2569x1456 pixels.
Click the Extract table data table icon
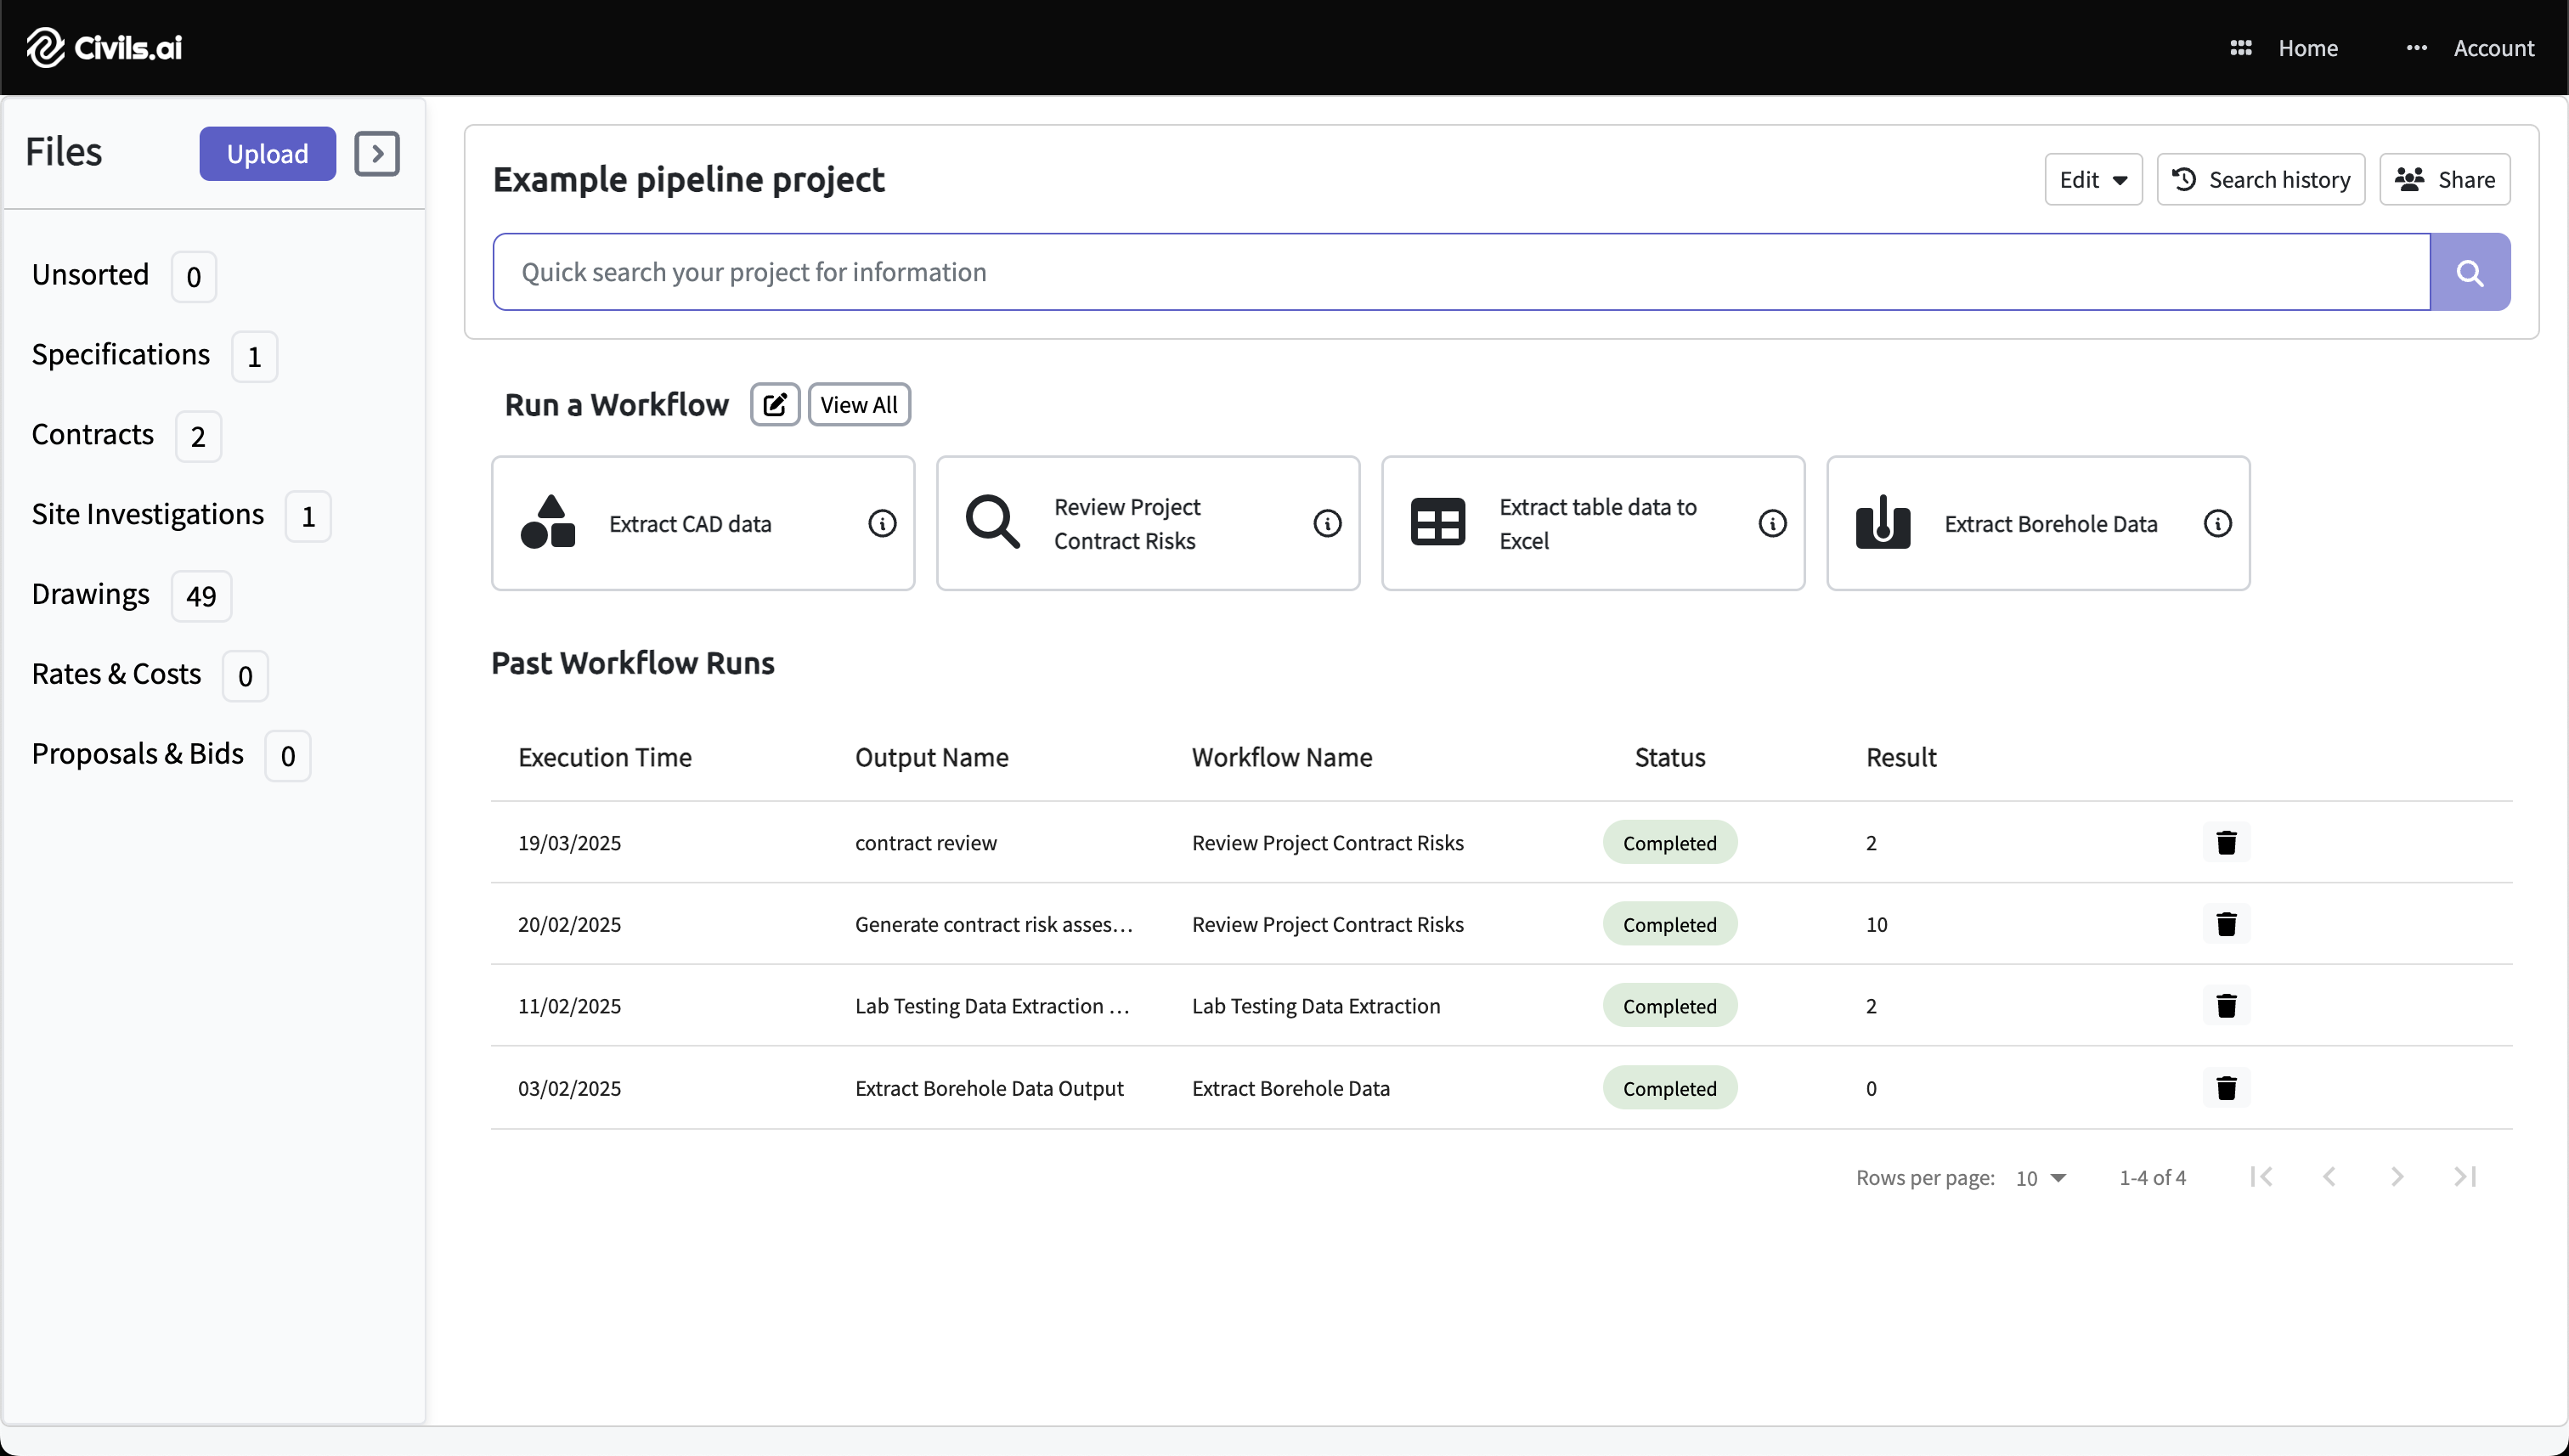(1437, 522)
